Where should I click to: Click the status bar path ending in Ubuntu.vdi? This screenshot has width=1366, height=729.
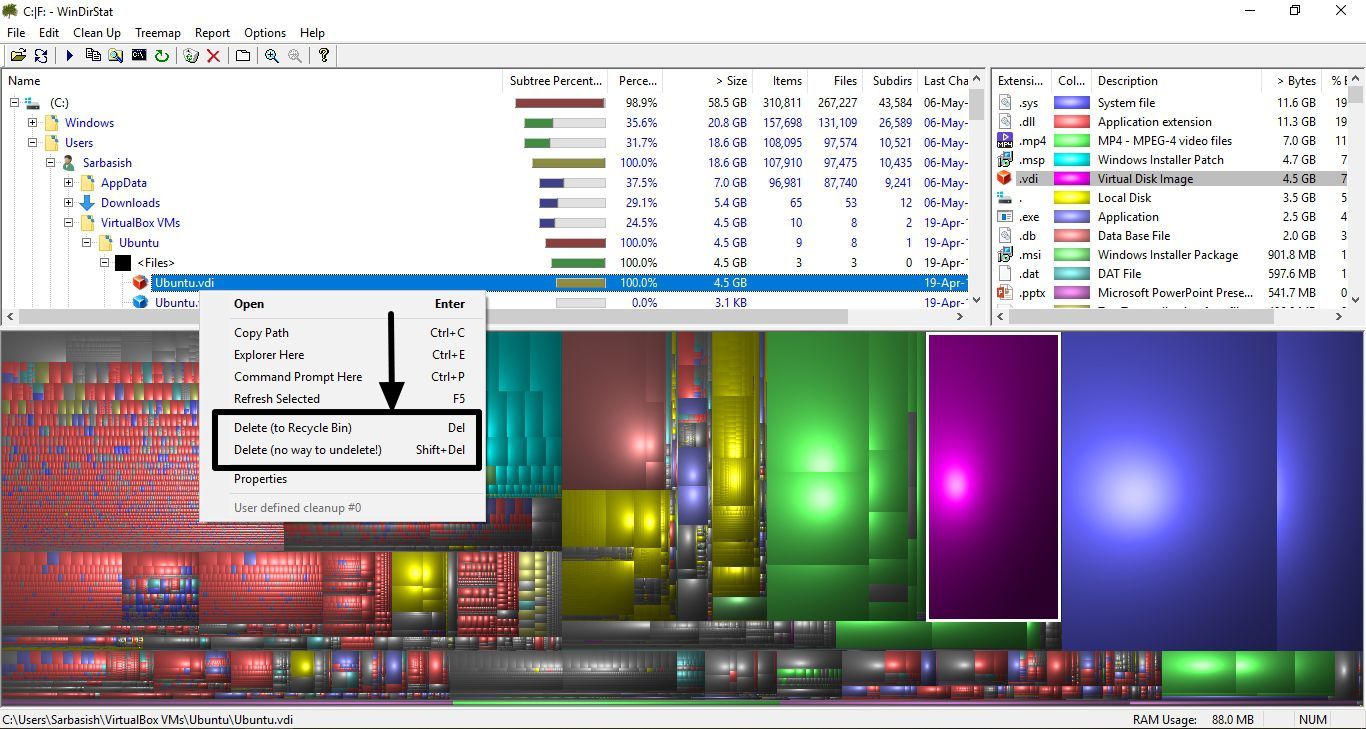point(148,720)
